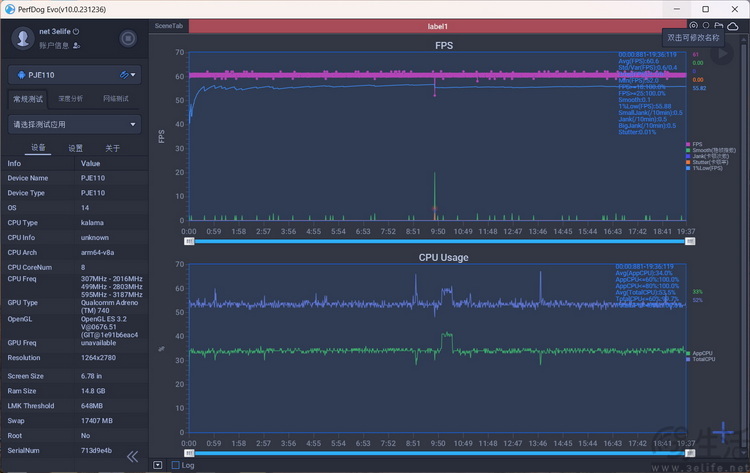Open the account info person icon
This screenshot has height=473, width=750.
coord(77,45)
